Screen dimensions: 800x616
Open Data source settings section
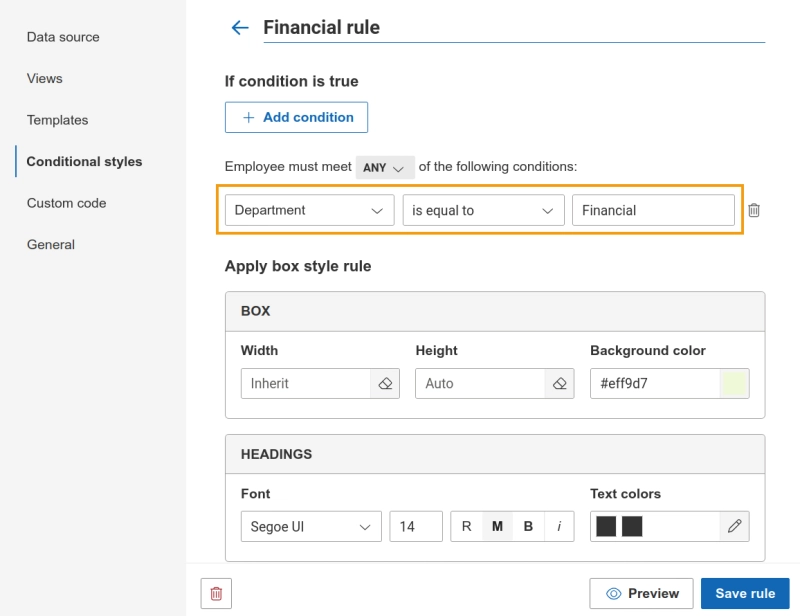pos(63,37)
